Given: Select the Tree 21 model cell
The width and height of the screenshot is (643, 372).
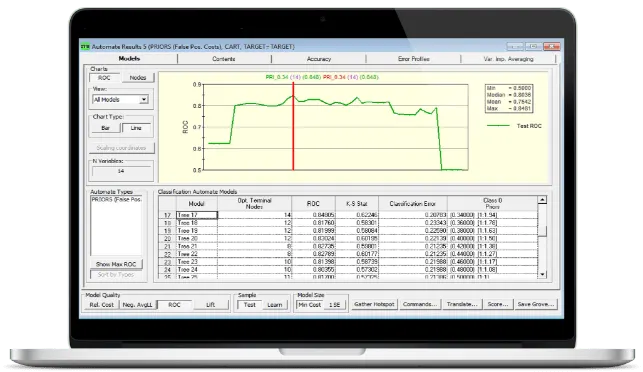Looking at the screenshot, I should pos(197,246).
